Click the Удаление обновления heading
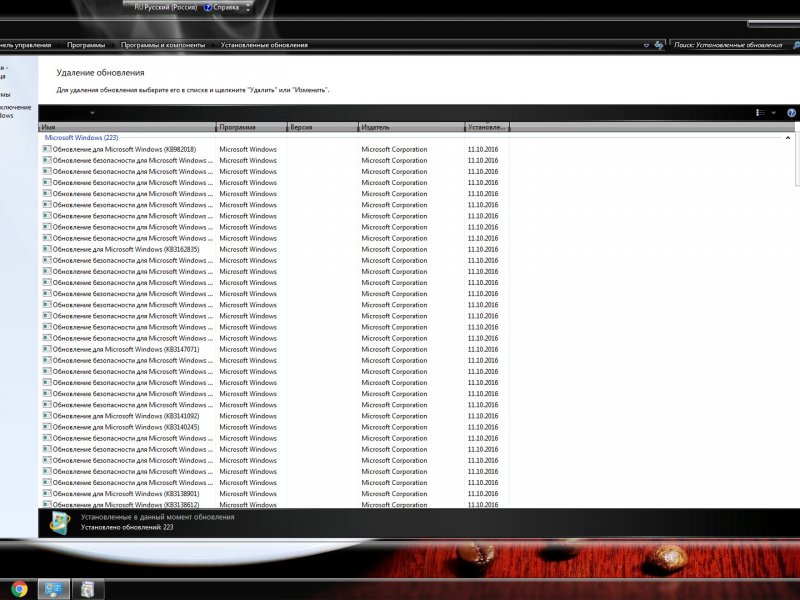800x600 pixels. 101,72
